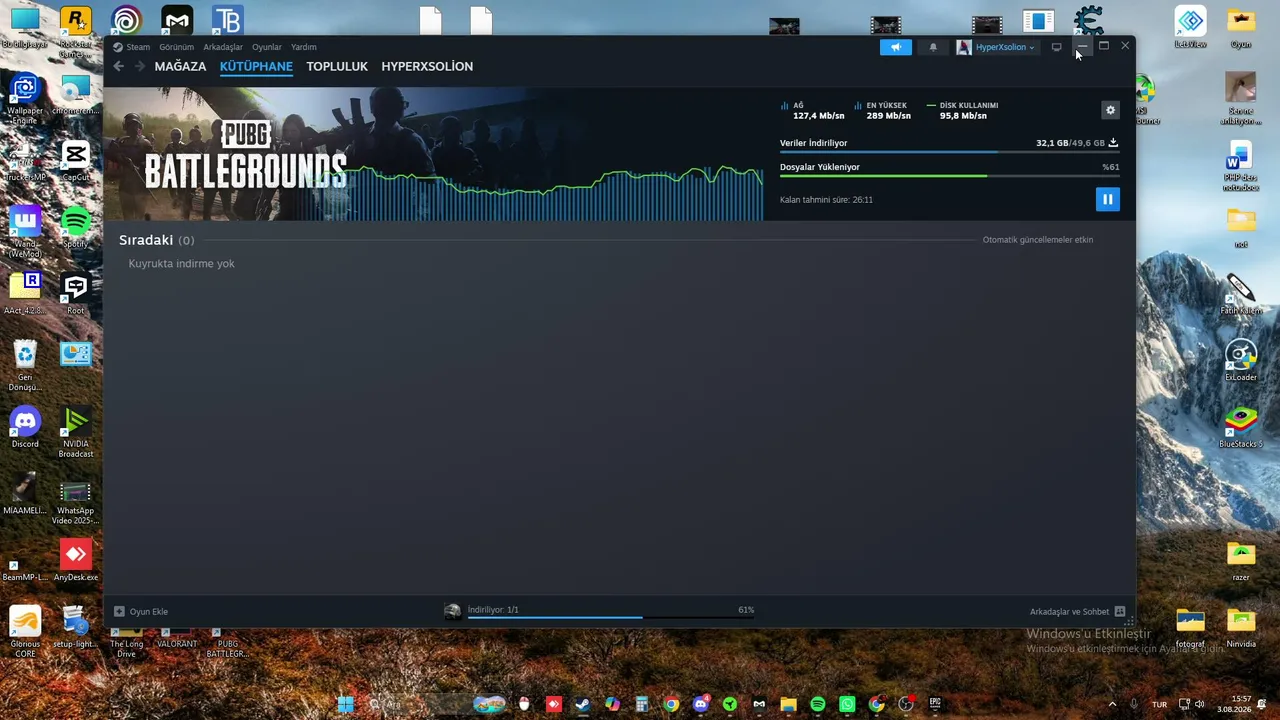The image size is (1280, 720).
Task: Open the Windows Start menu
Action: coord(346,704)
